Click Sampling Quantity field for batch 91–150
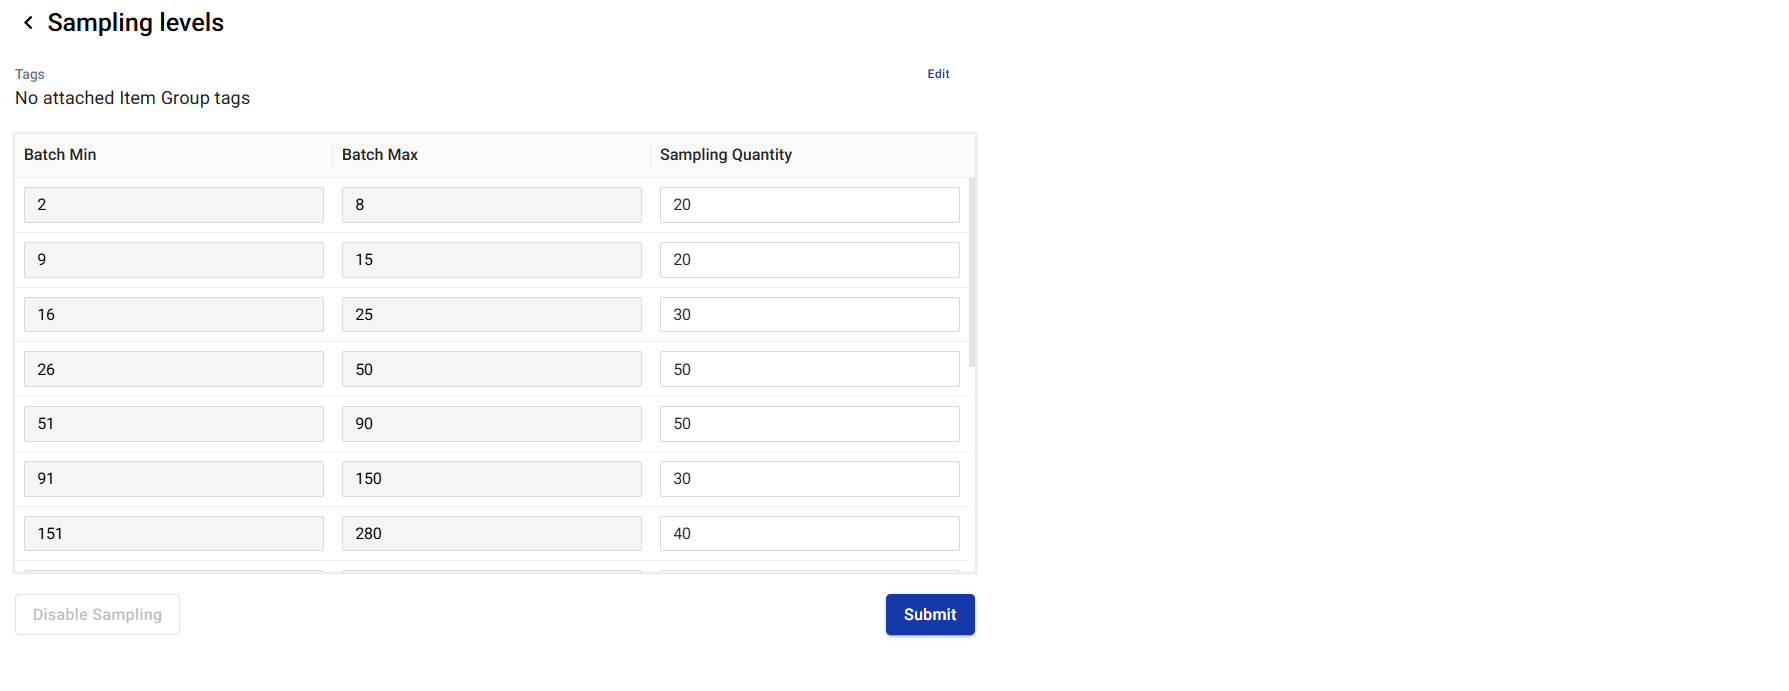The image size is (1789, 691). [x=809, y=479]
